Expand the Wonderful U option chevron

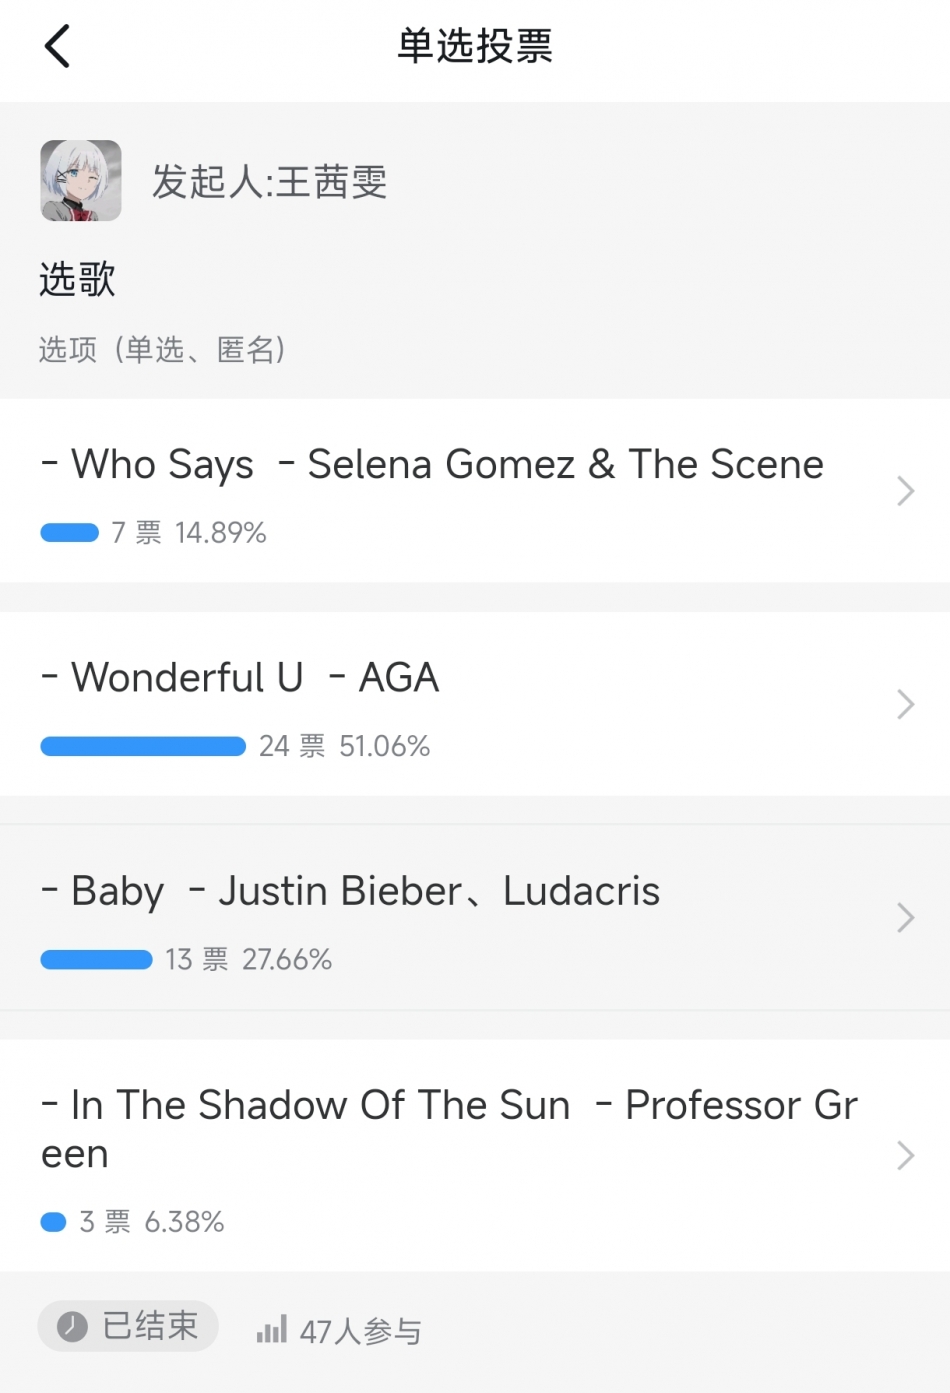point(905,705)
